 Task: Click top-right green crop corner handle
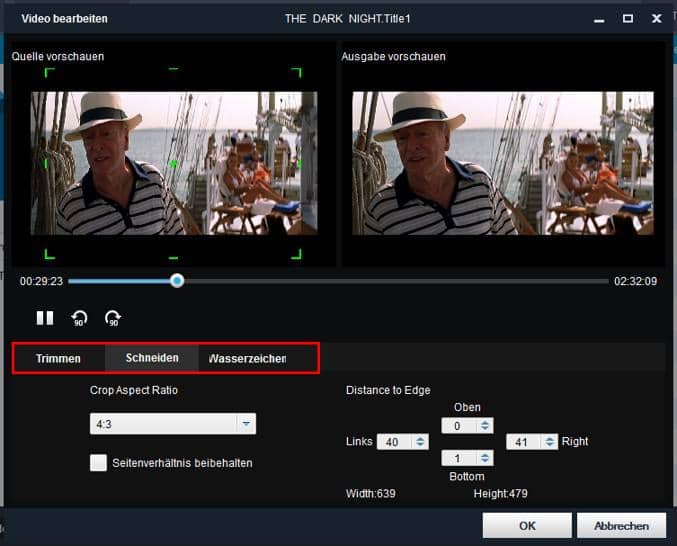(x=297, y=72)
